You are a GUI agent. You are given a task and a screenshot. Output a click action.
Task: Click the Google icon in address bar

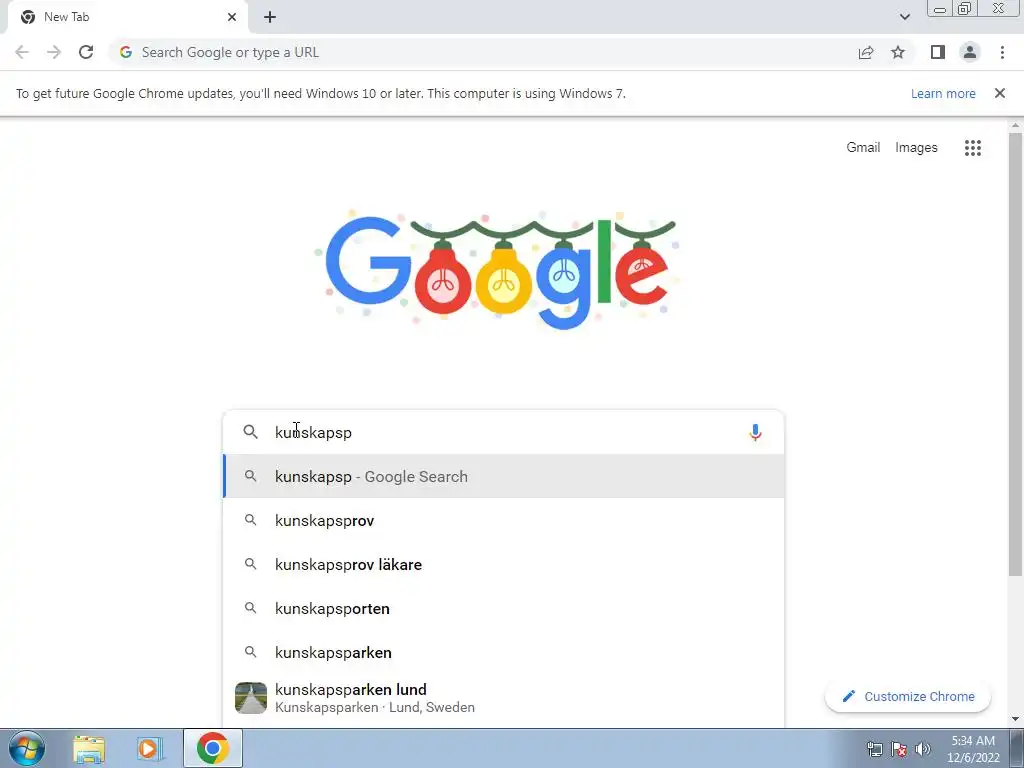125,52
